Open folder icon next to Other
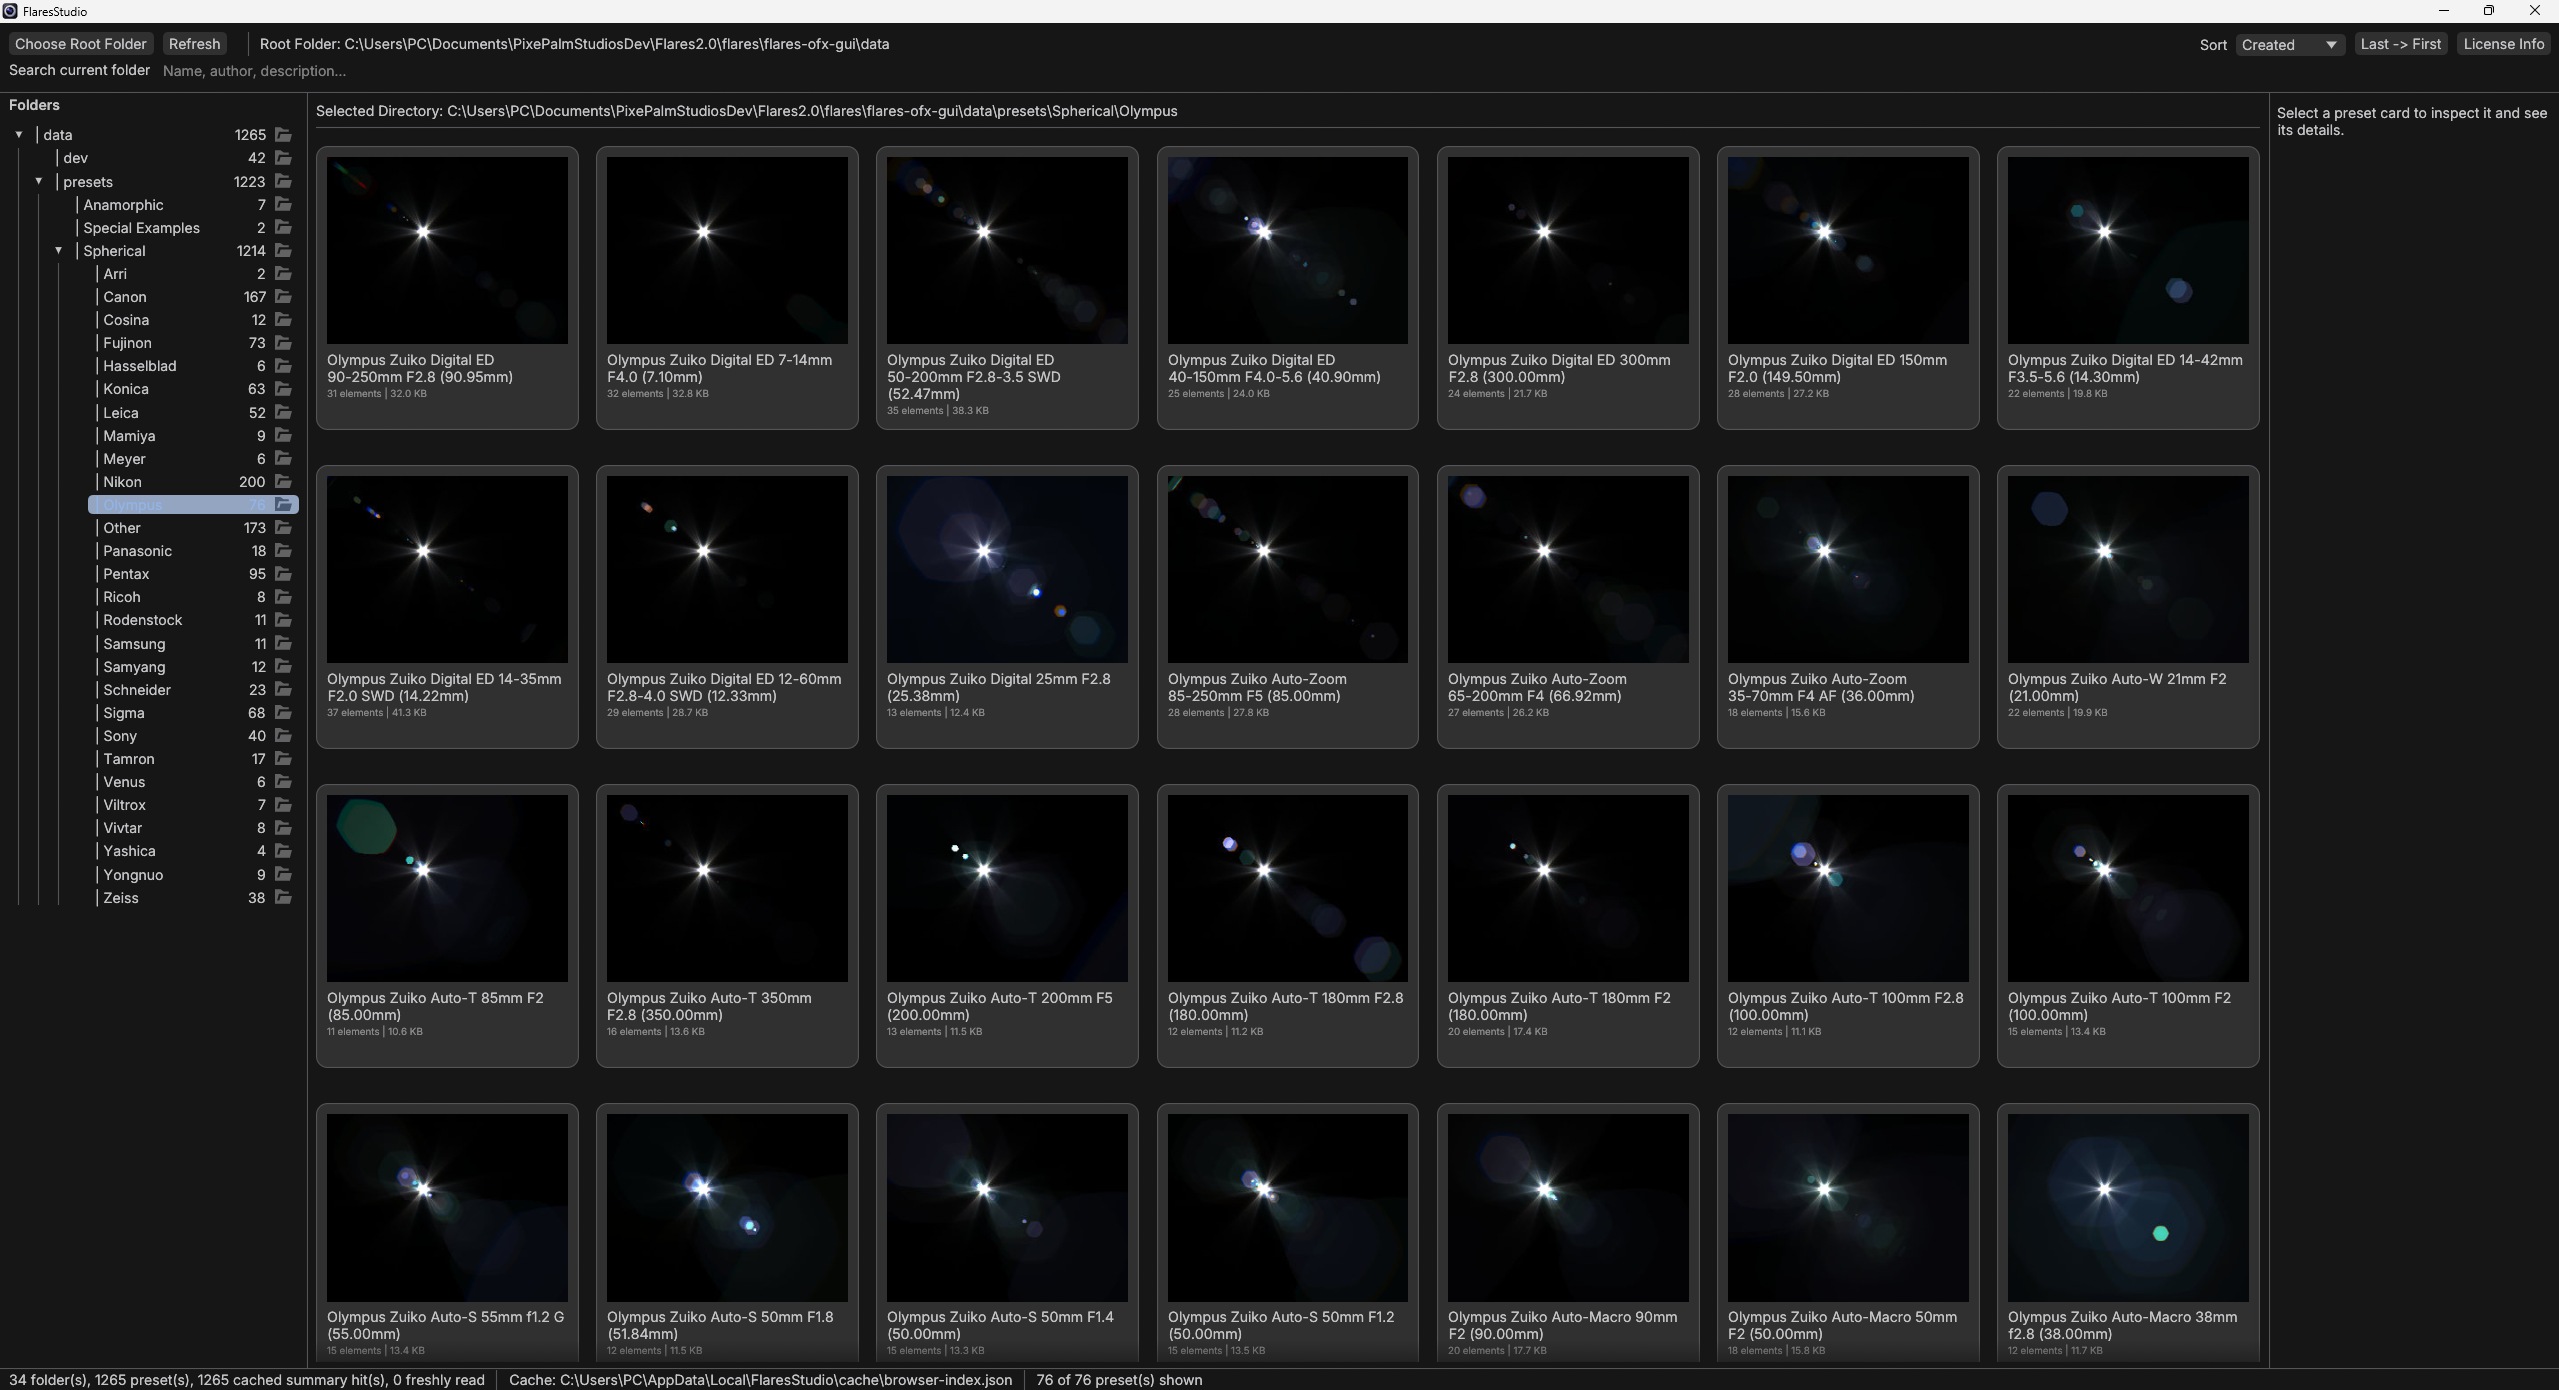 point(283,528)
